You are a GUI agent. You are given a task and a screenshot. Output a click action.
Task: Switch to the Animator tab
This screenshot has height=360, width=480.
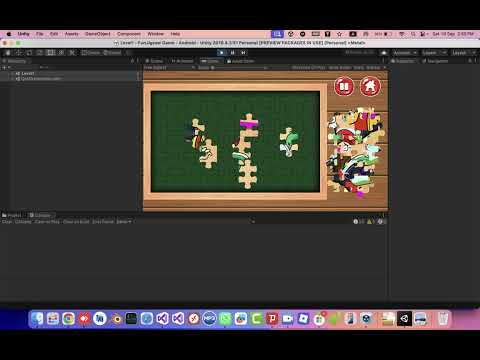click(x=182, y=61)
